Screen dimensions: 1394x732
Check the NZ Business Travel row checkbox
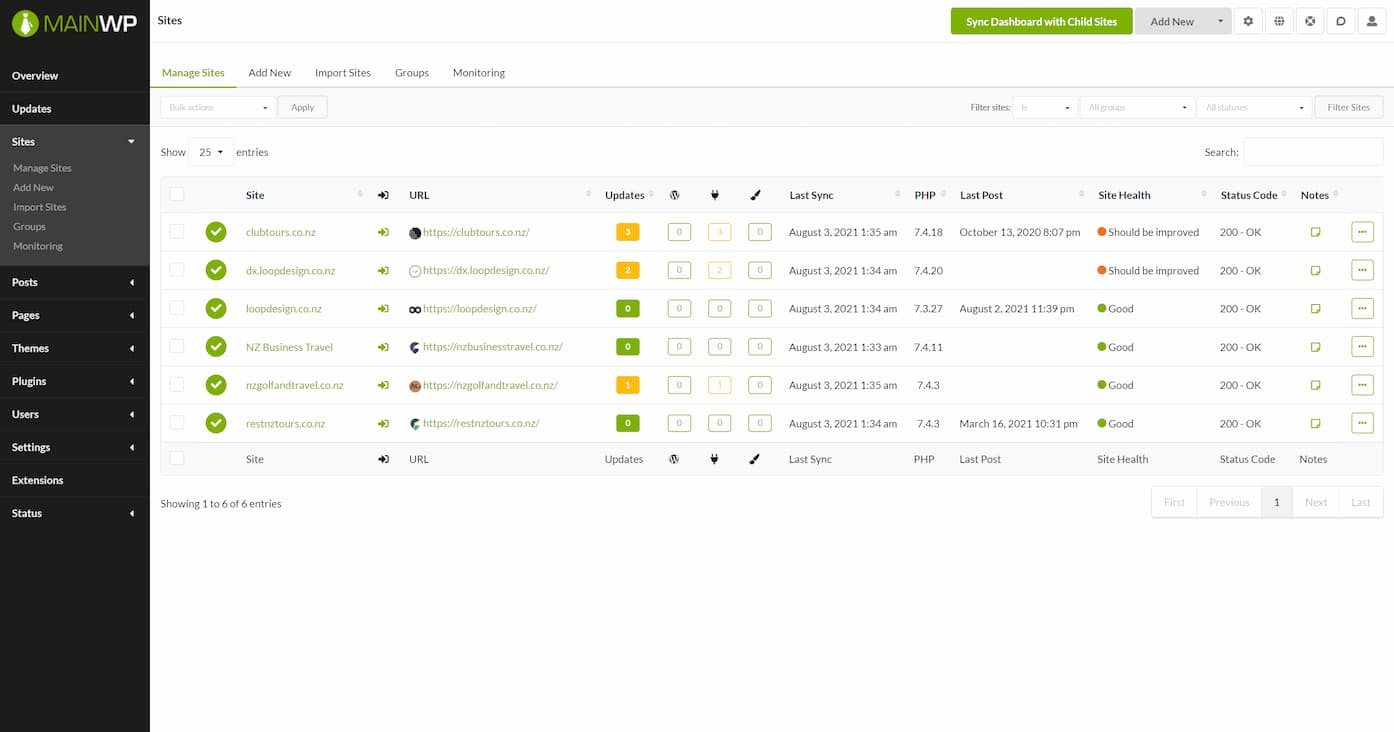[x=177, y=346]
